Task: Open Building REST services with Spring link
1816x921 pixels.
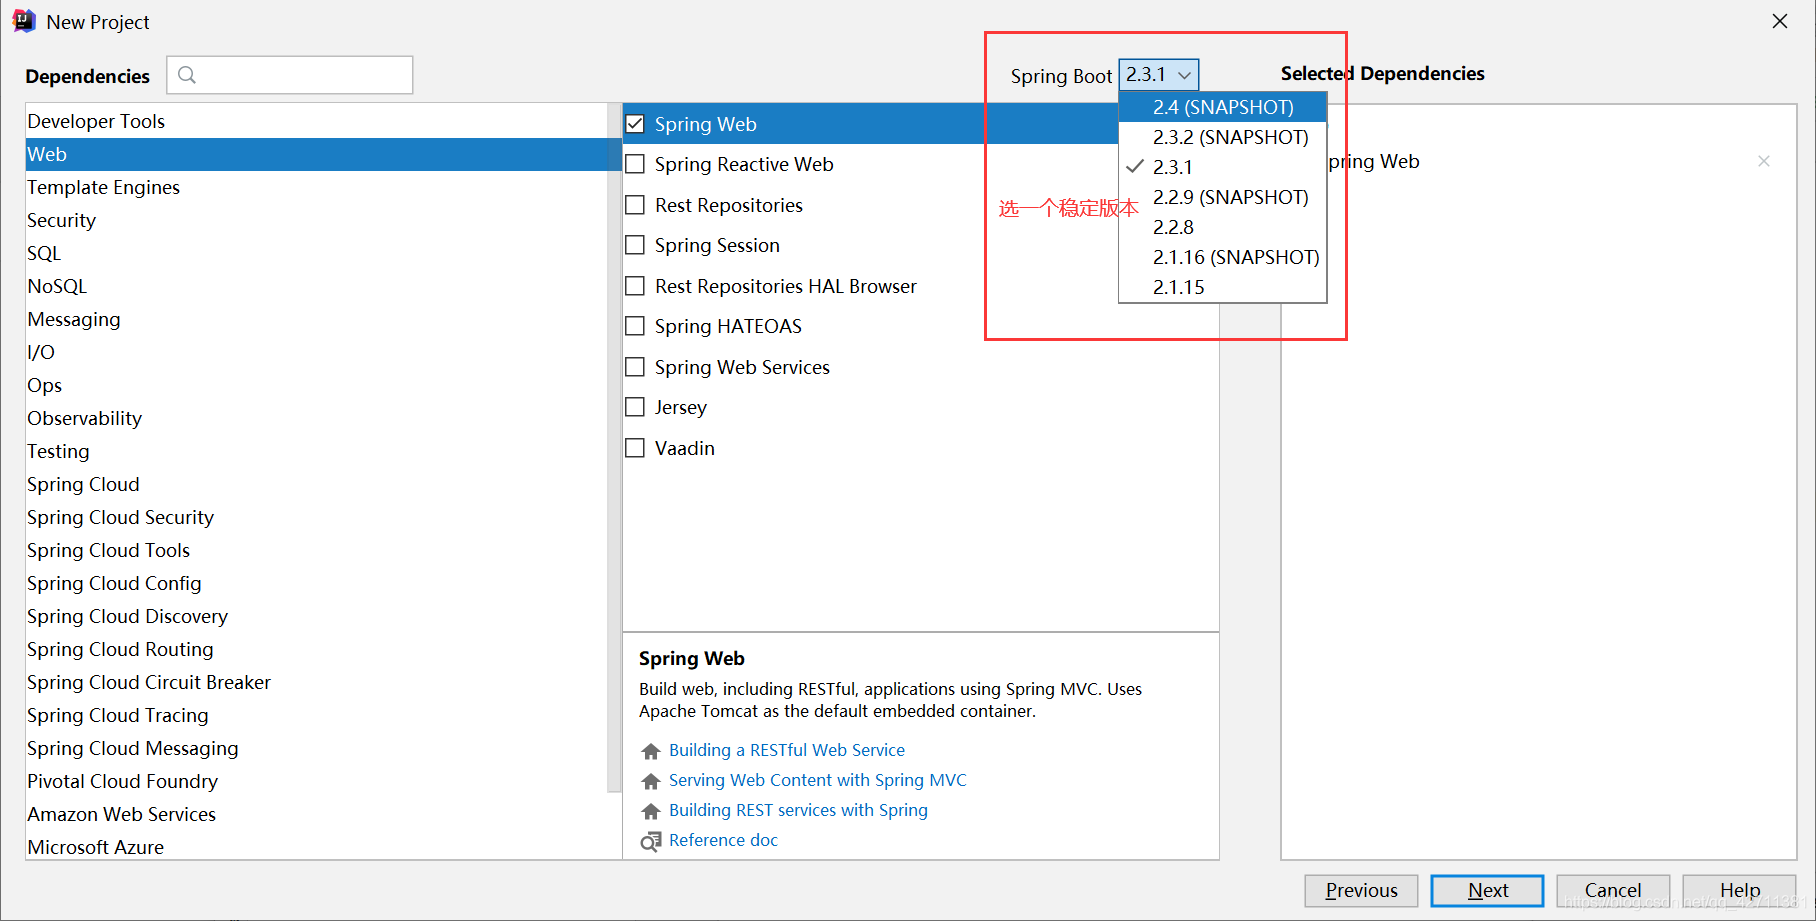Action: (x=798, y=810)
